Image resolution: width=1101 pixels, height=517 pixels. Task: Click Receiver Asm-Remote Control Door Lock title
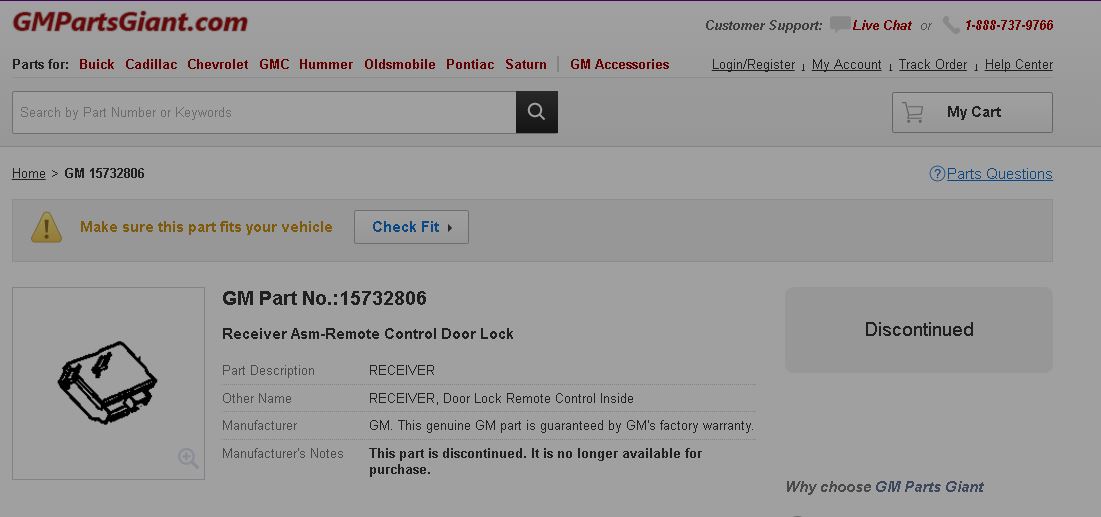(x=368, y=334)
